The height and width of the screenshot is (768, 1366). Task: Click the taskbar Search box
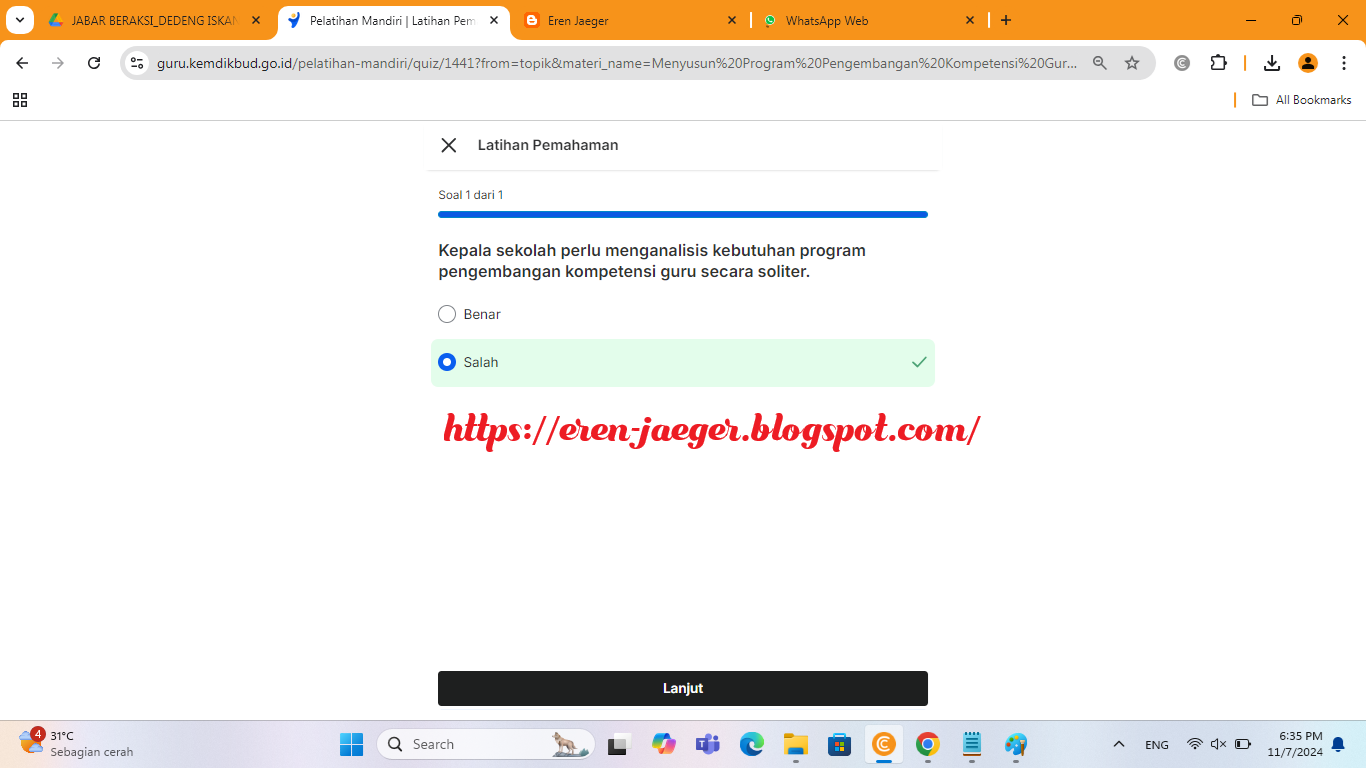[x=486, y=744]
